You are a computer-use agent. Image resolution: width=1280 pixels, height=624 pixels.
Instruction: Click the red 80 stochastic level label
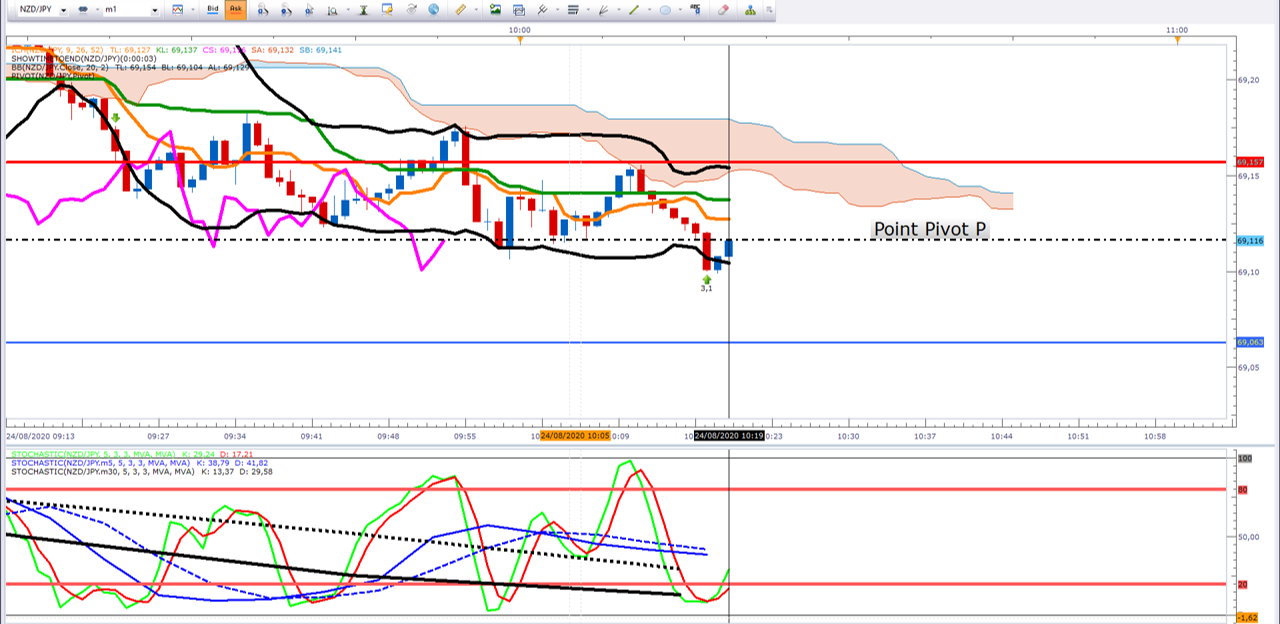pyautogui.click(x=1245, y=490)
